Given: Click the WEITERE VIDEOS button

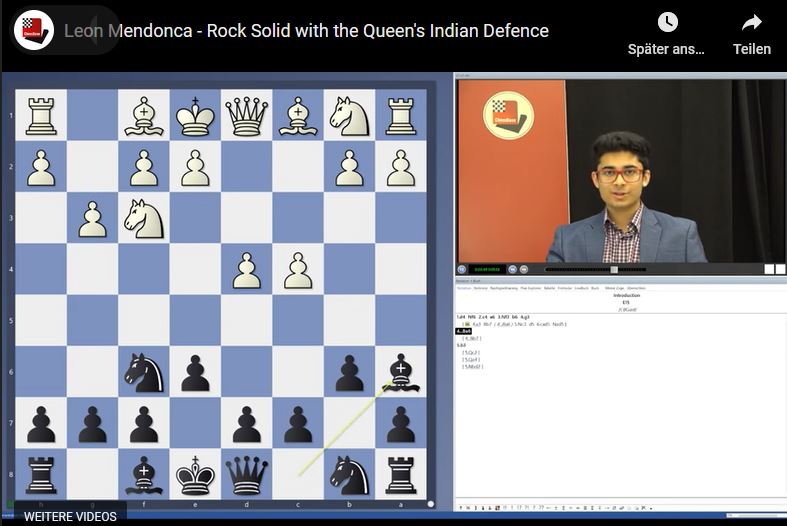Looking at the screenshot, I should click(70, 516).
